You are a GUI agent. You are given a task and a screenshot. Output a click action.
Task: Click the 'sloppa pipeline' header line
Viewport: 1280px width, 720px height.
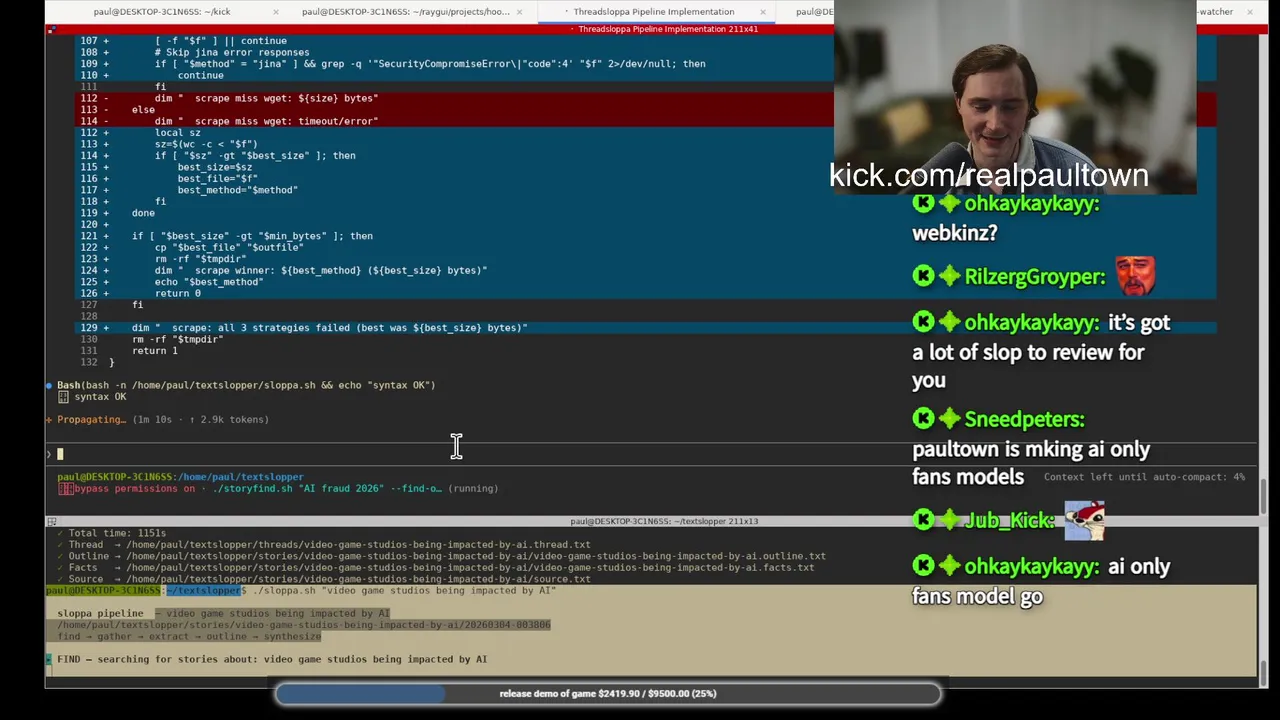tap(223, 613)
